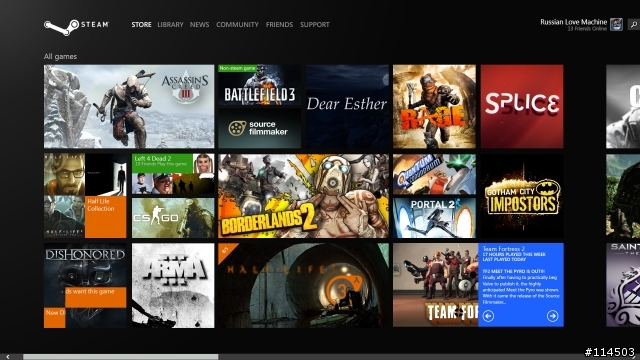Switch to the LIBRARY tab
This screenshot has height=360, width=640.
[x=170, y=24]
